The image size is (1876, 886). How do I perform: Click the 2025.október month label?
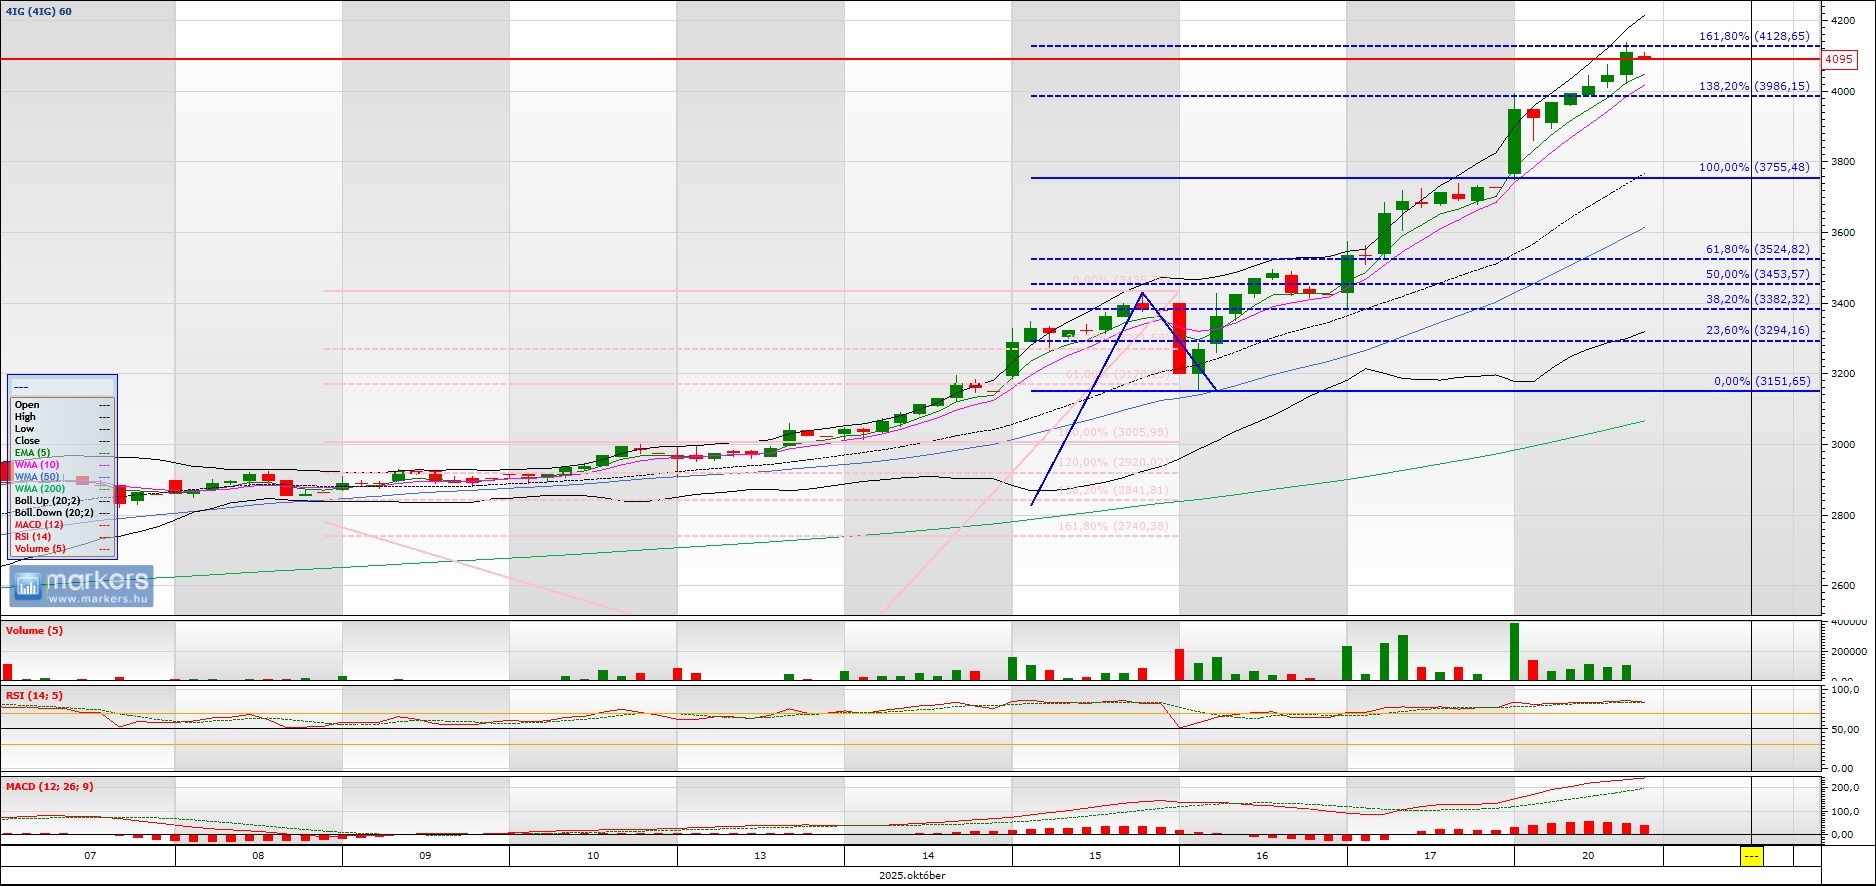click(912, 875)
